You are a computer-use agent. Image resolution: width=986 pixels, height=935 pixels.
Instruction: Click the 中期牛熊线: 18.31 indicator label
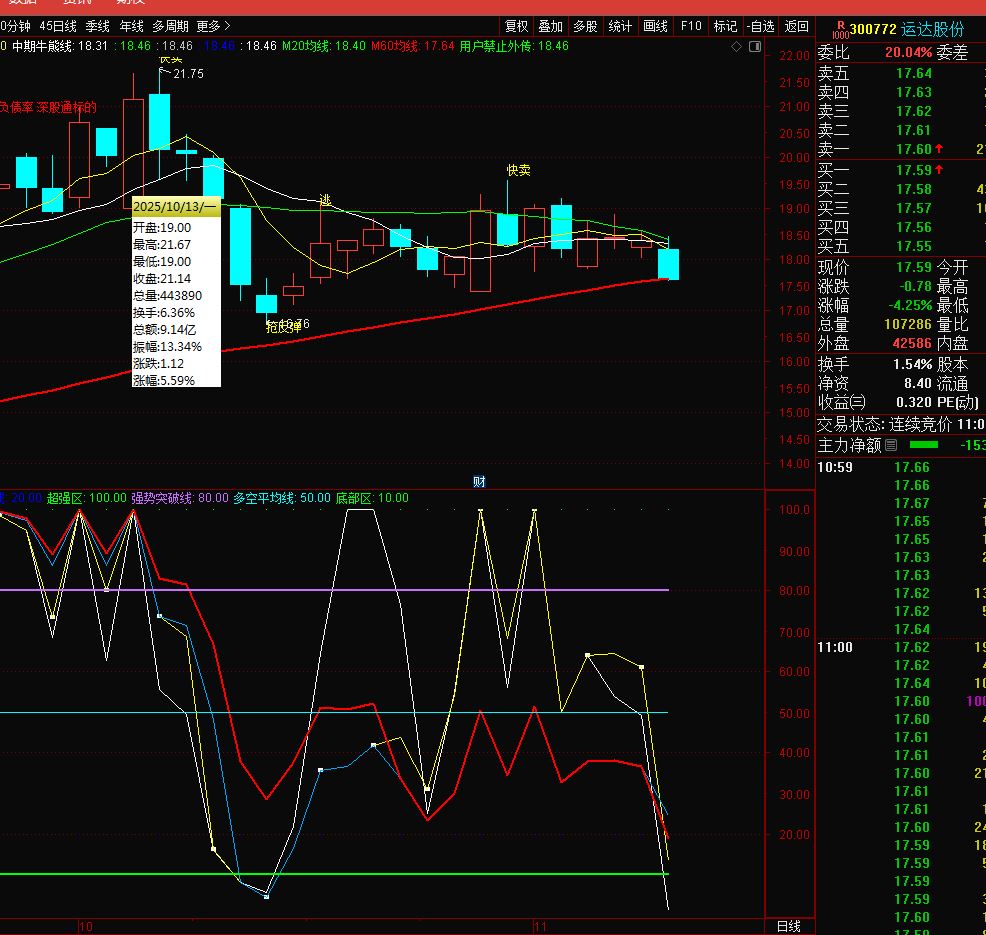click(x=60, y=46)
